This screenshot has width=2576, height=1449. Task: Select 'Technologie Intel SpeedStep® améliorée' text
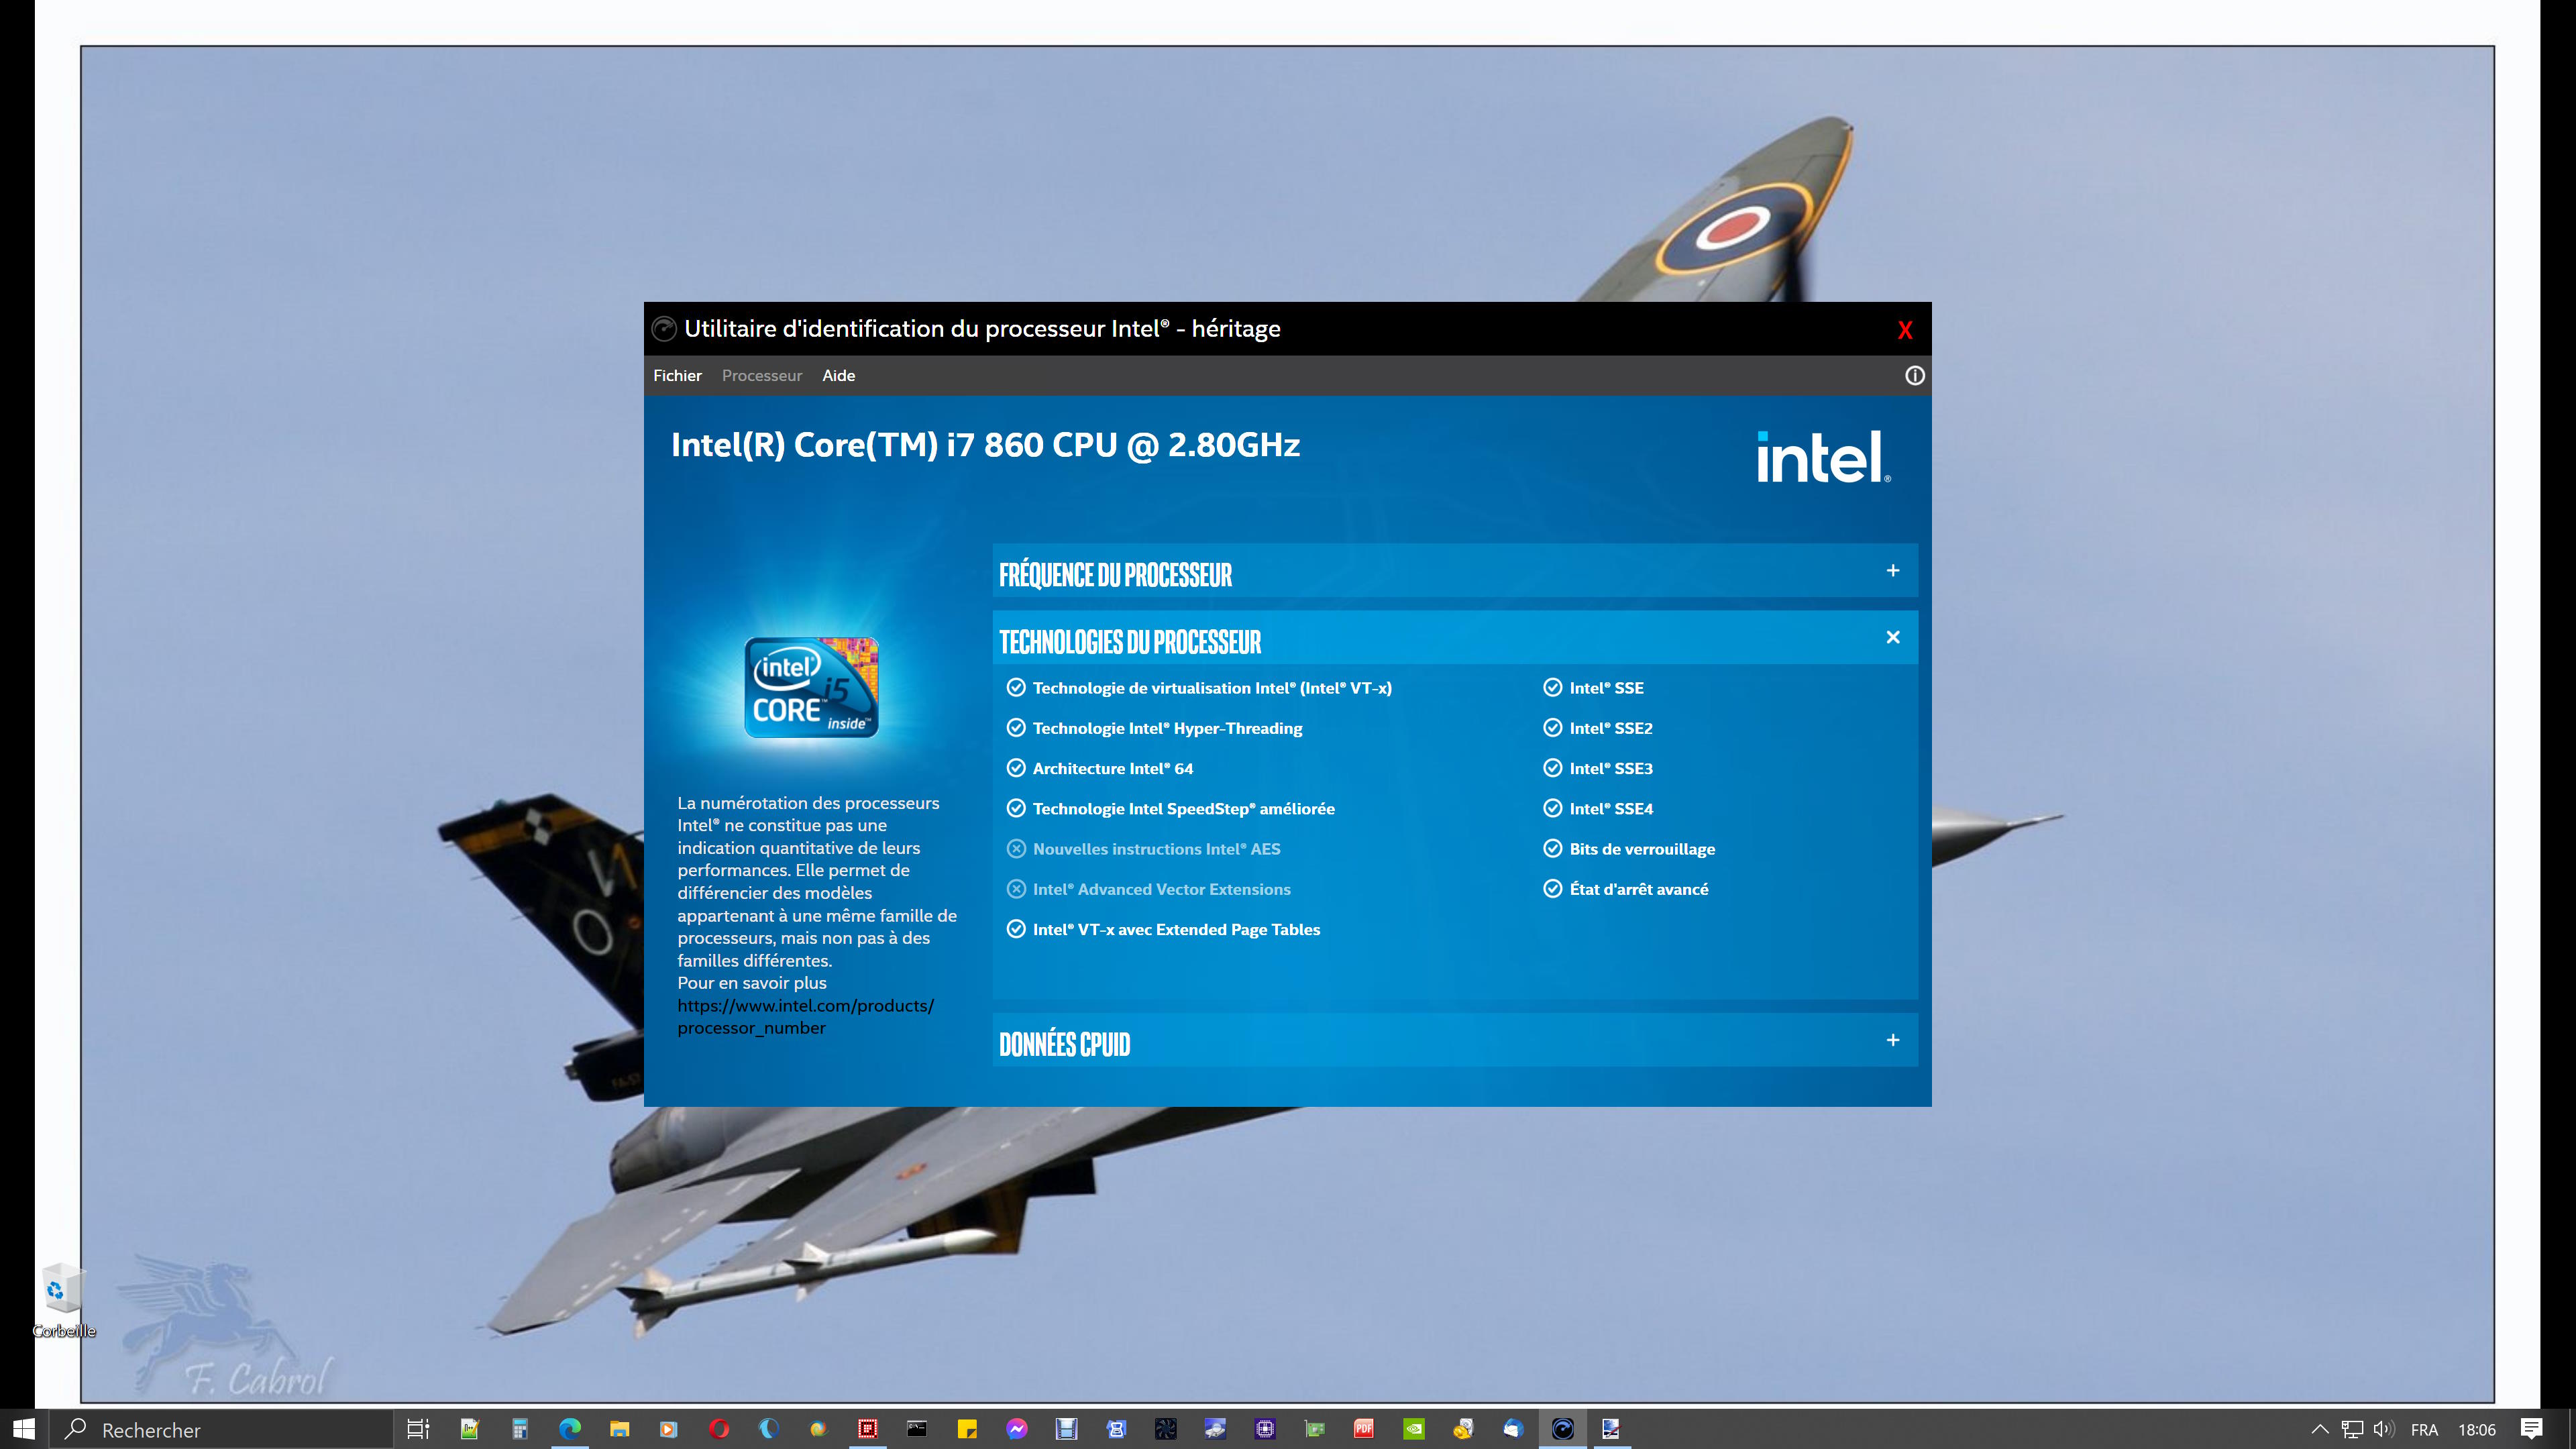[x=1183, y=808]
